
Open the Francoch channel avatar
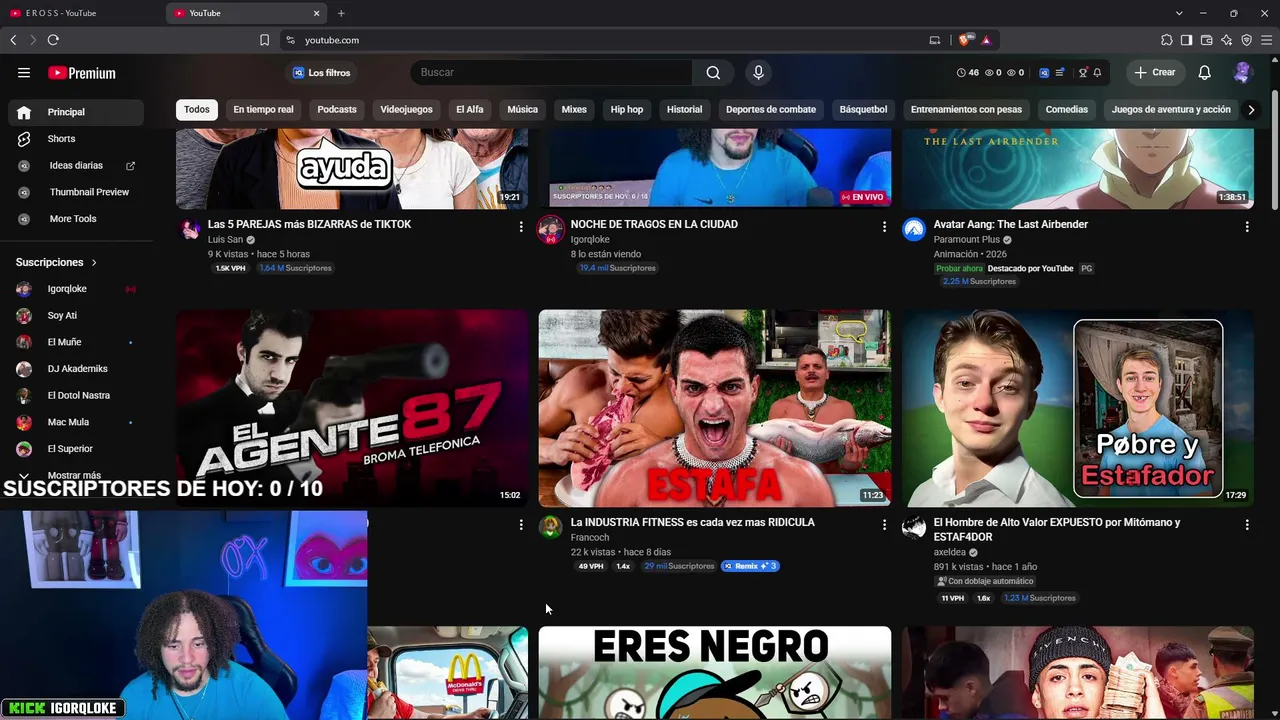[551, 528]
